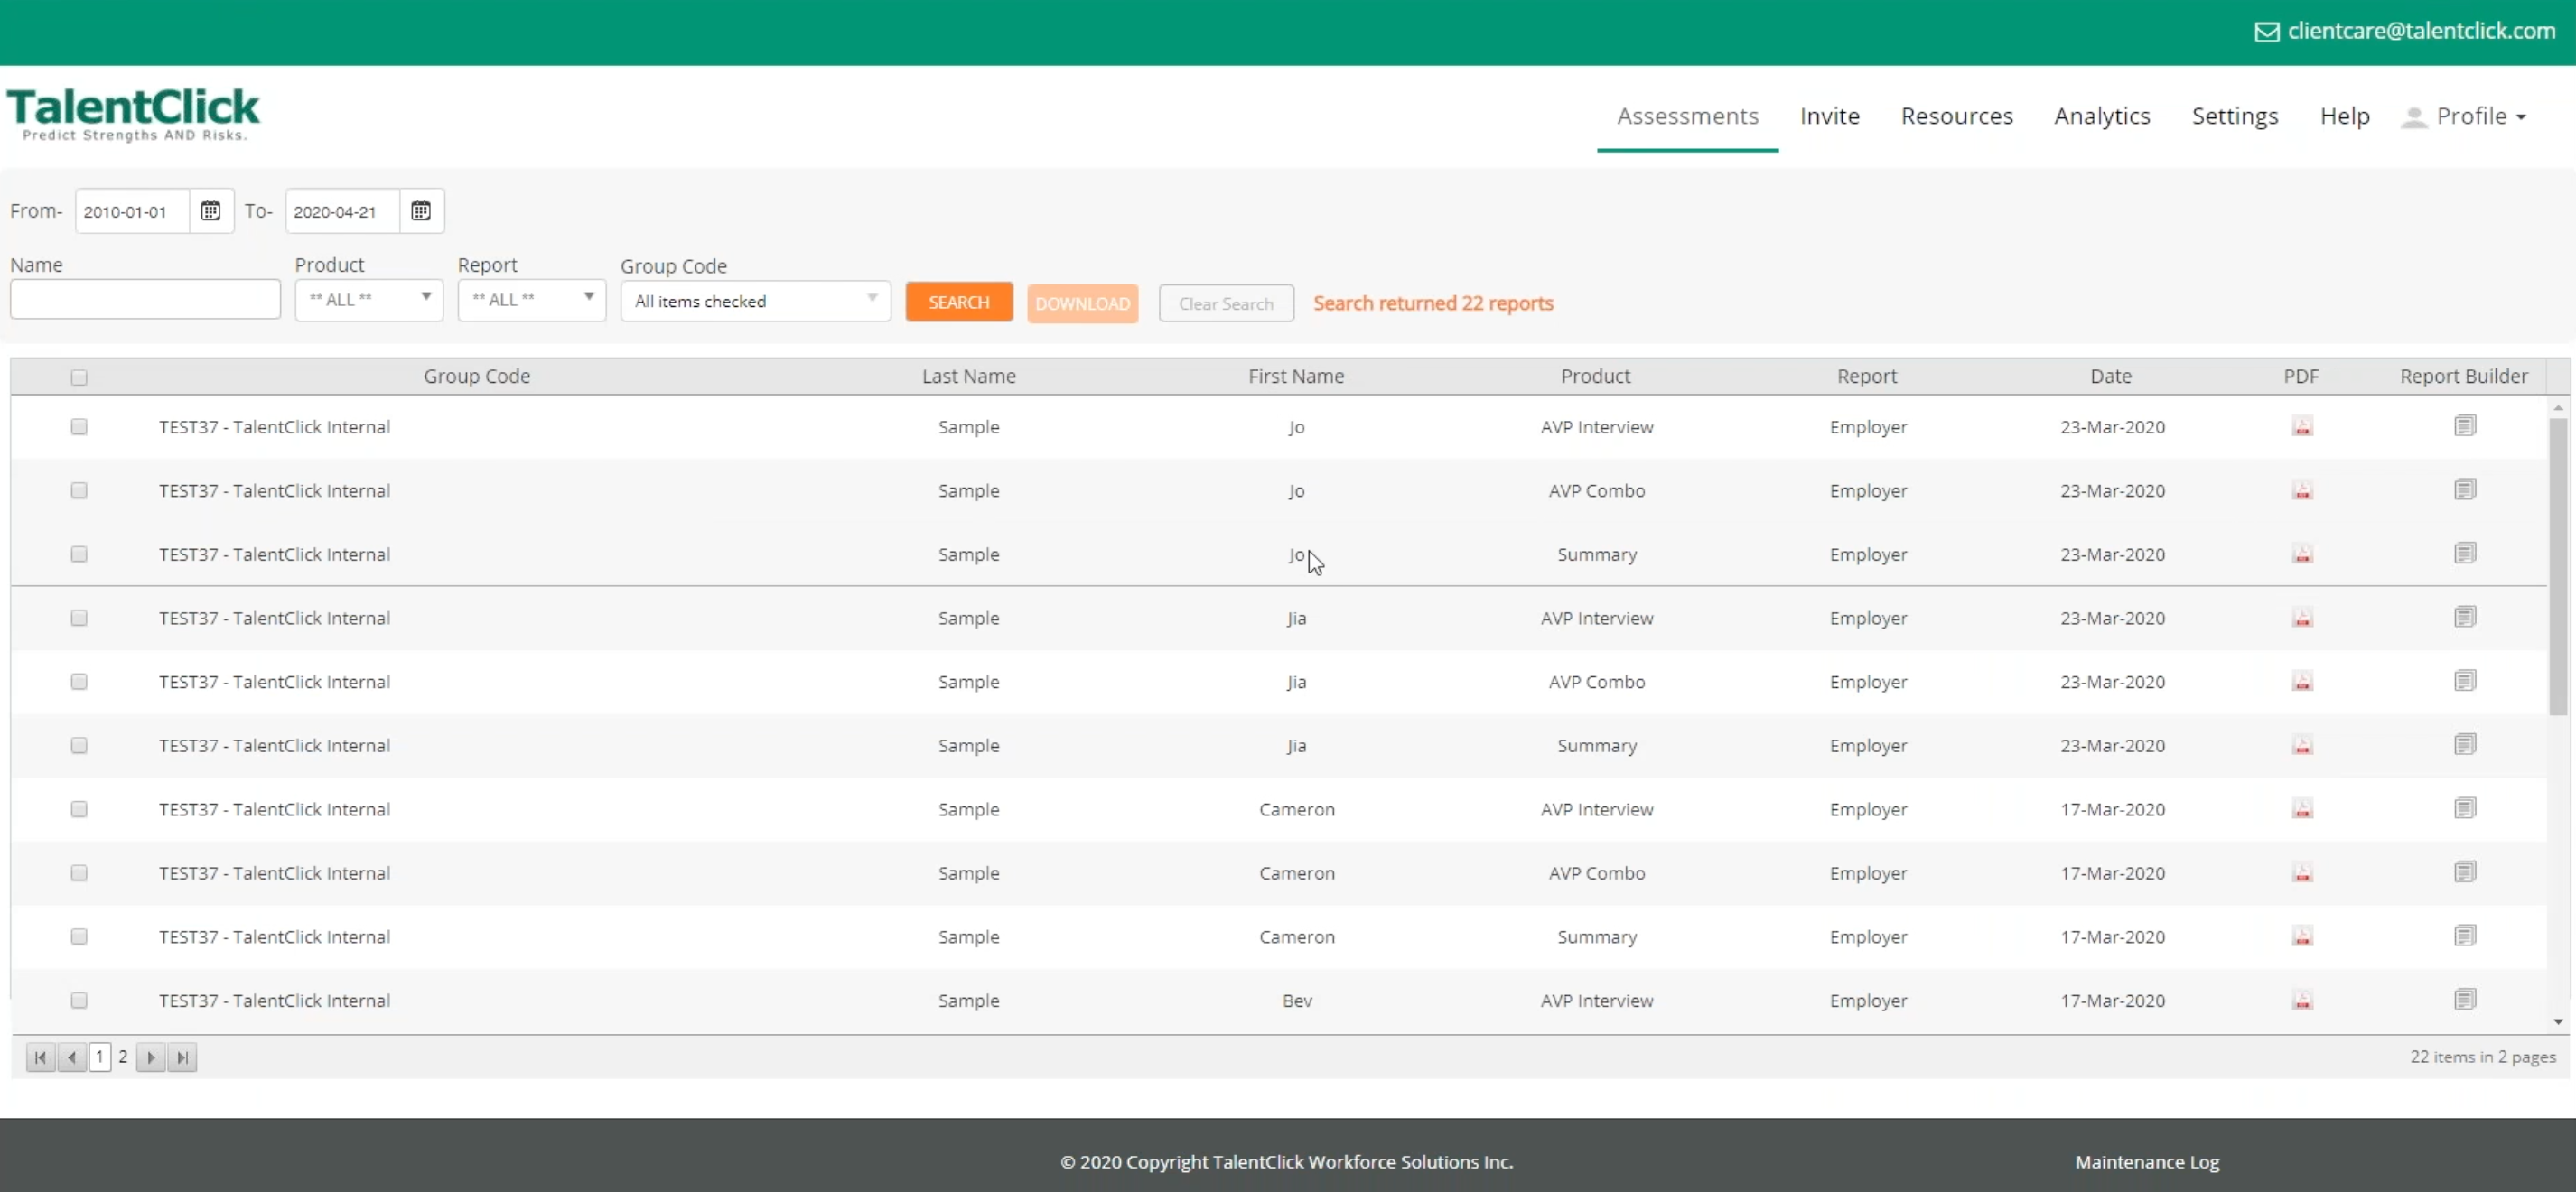
Task: Open the From date calendar picker
Action: [x=210, y=211]
